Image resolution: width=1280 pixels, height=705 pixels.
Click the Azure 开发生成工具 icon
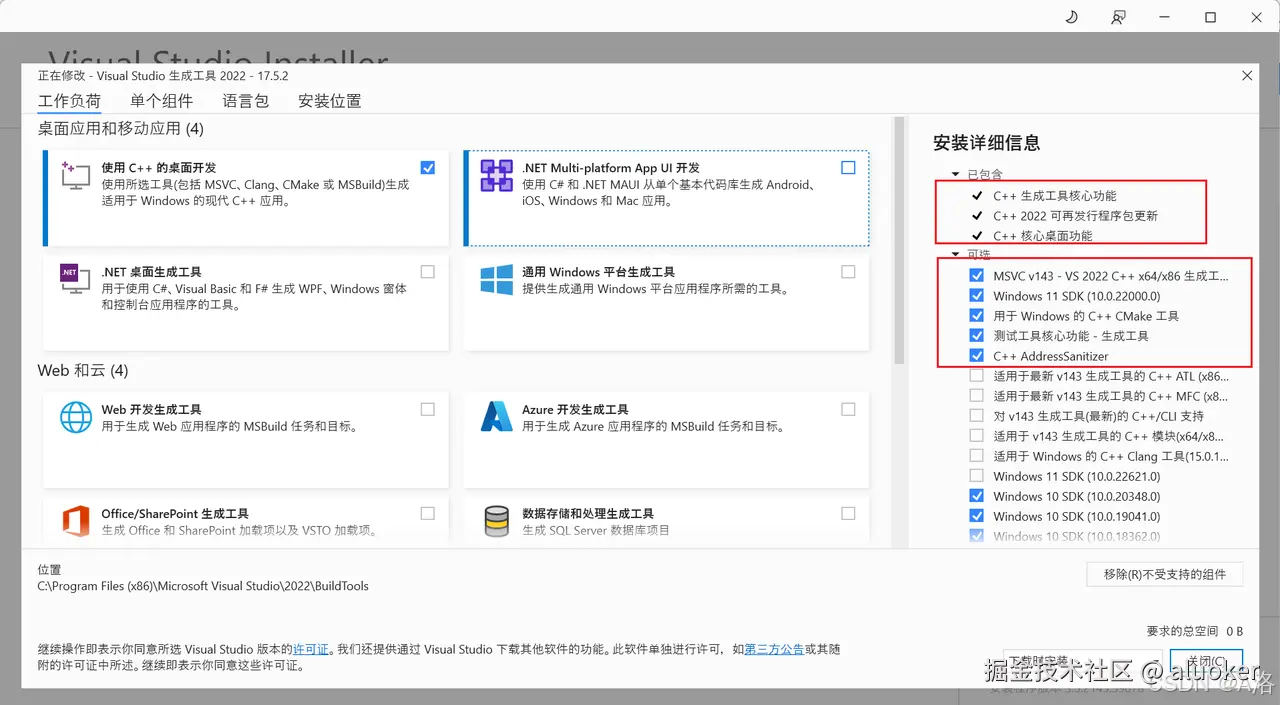495,417
